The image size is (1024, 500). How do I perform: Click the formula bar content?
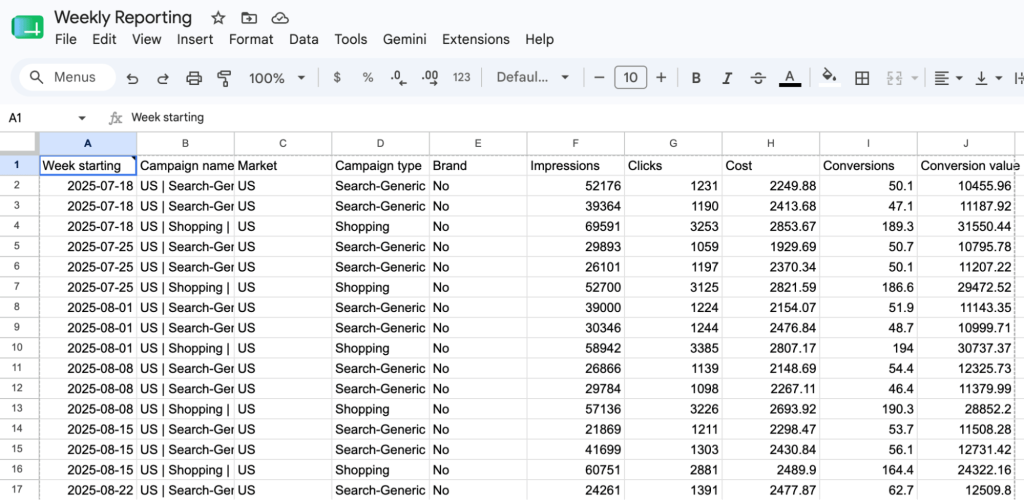click(x=167, y=117)
